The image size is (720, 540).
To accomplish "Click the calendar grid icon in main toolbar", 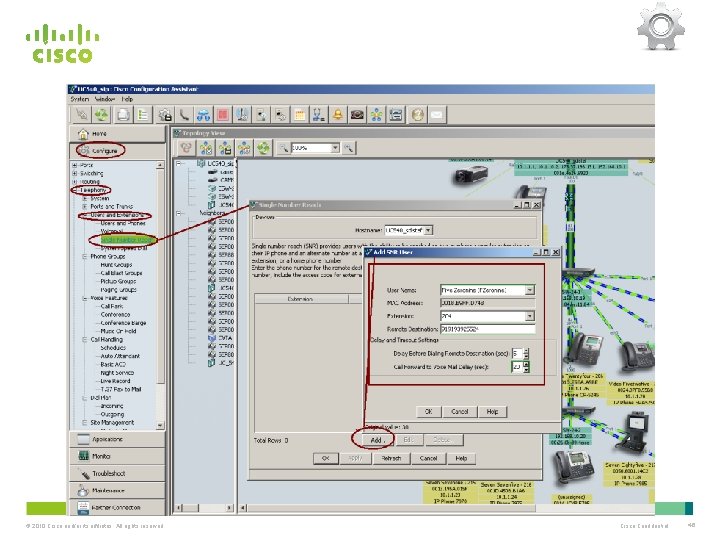I will (299, 114).
